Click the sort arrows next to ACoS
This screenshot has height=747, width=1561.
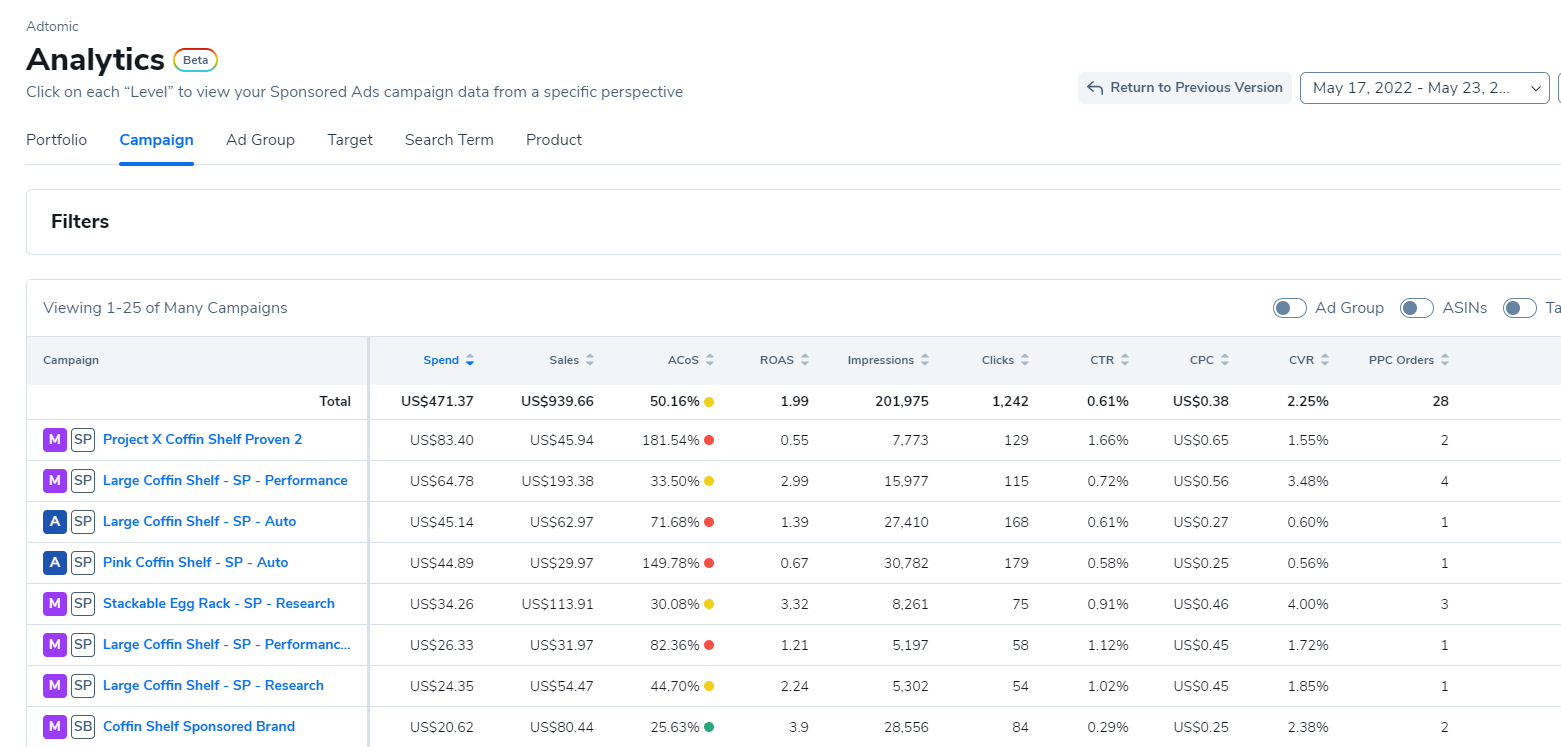click(x=710, y=360)
